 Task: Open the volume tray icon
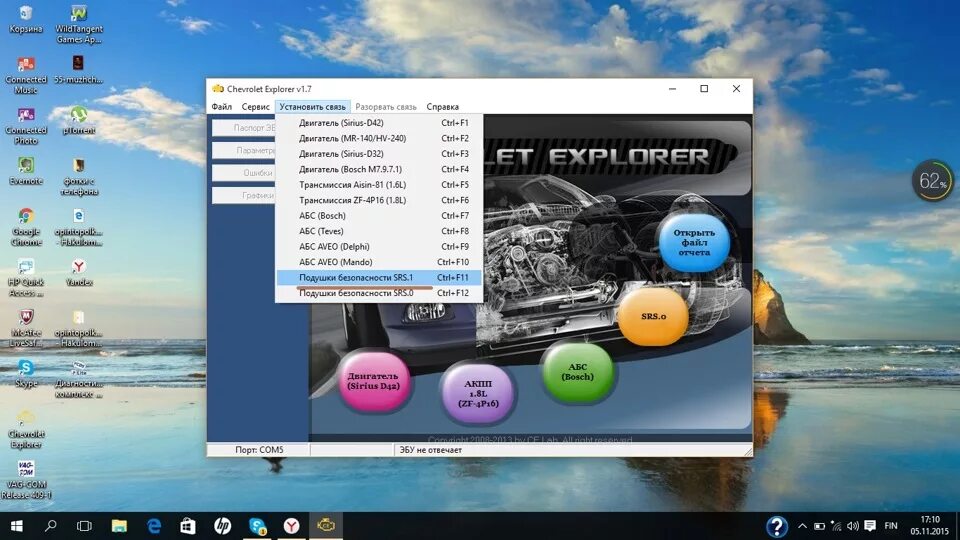click(852, 526)
